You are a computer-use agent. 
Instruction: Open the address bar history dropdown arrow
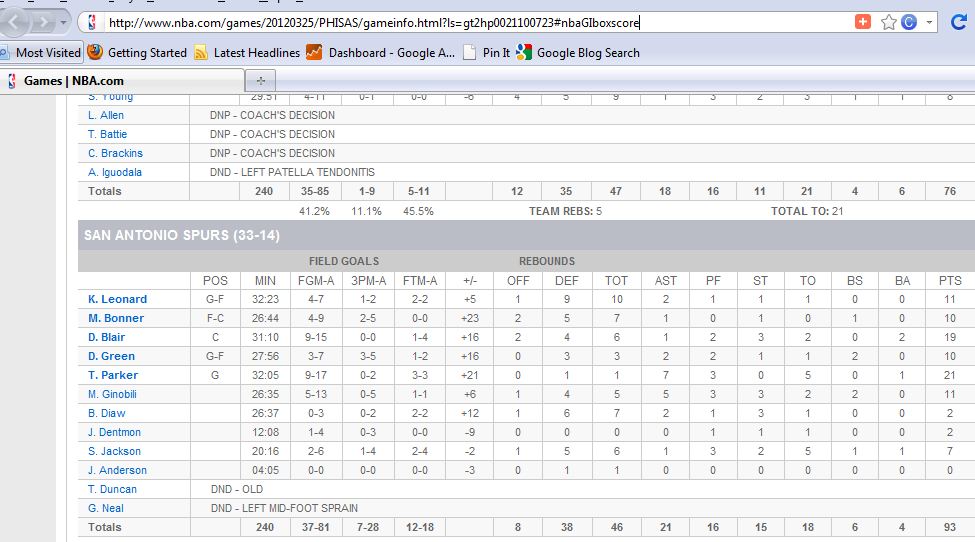pyautogui.click(x=929, y=22)
